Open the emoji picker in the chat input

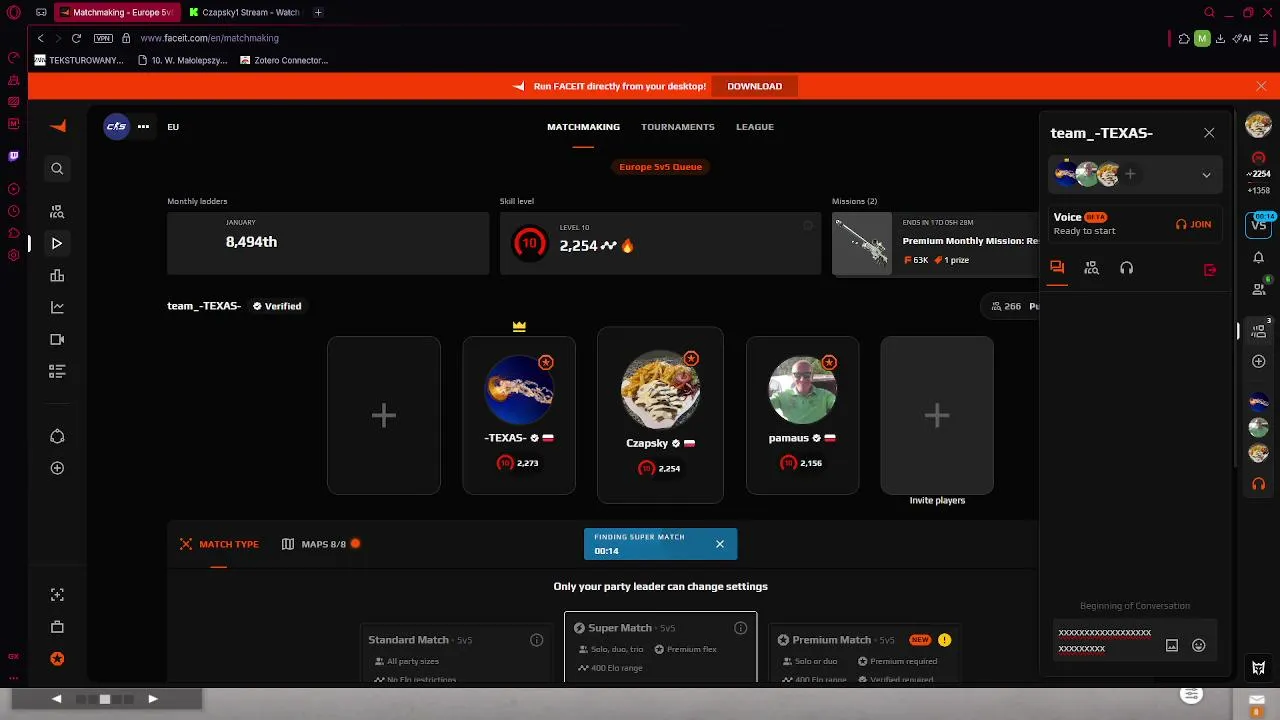pos(1199,646)
